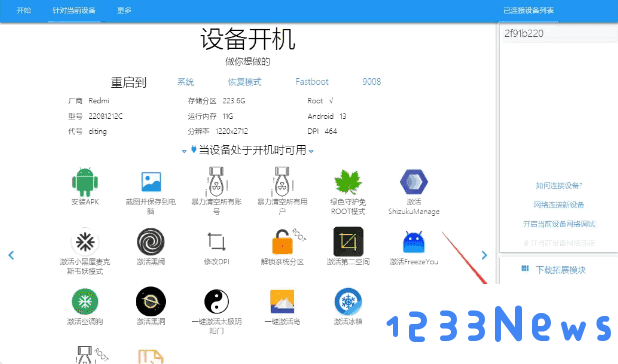The image size is (618, 364).
Task: Open the screenshot-and-save-to-computer tool
Action: 151,182
